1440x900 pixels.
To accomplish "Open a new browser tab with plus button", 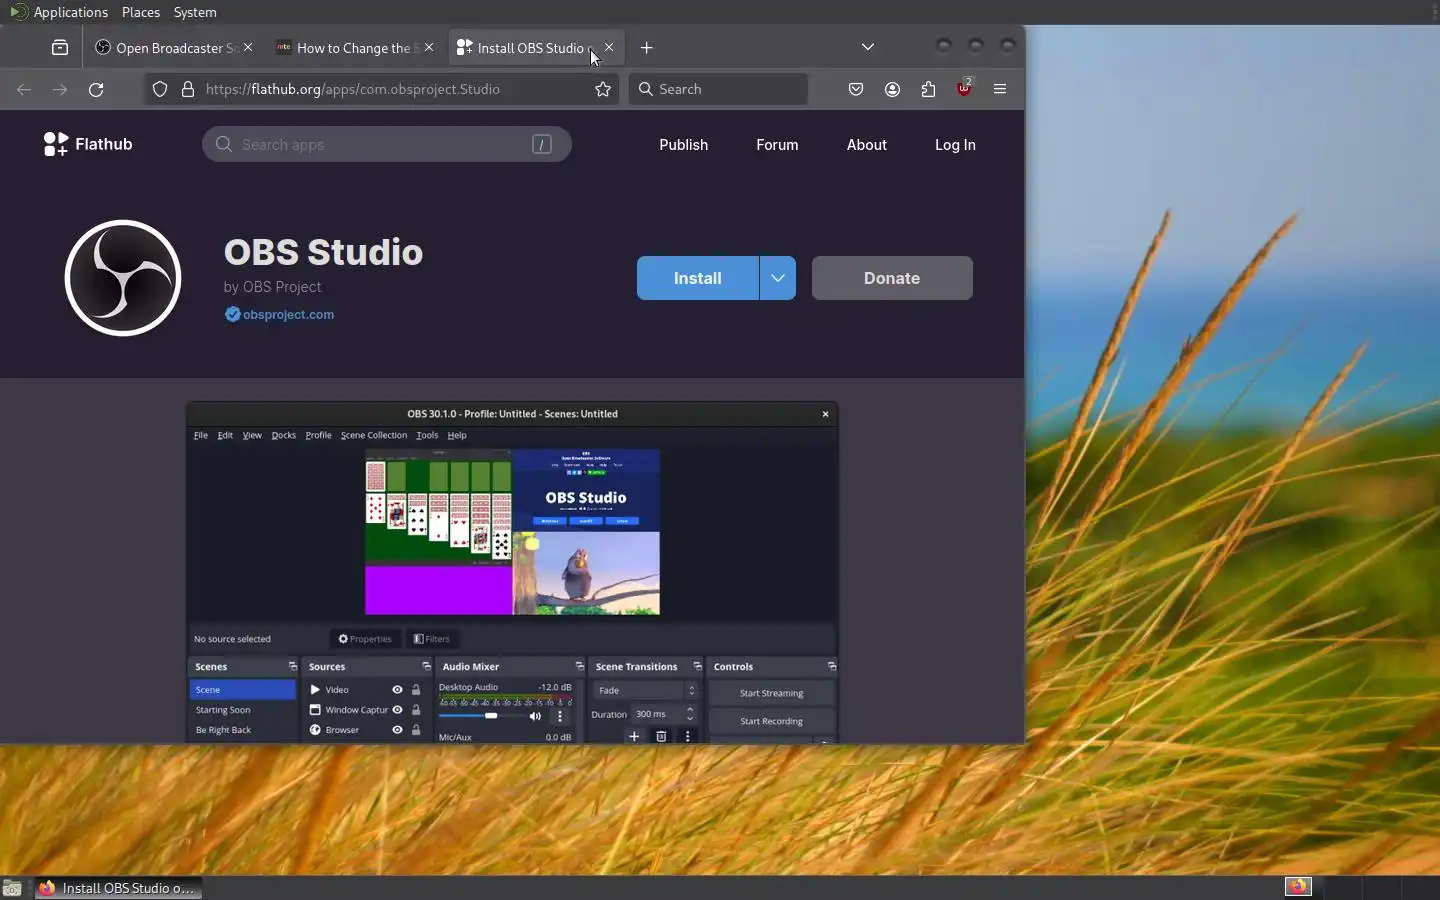I will (647, 48).
